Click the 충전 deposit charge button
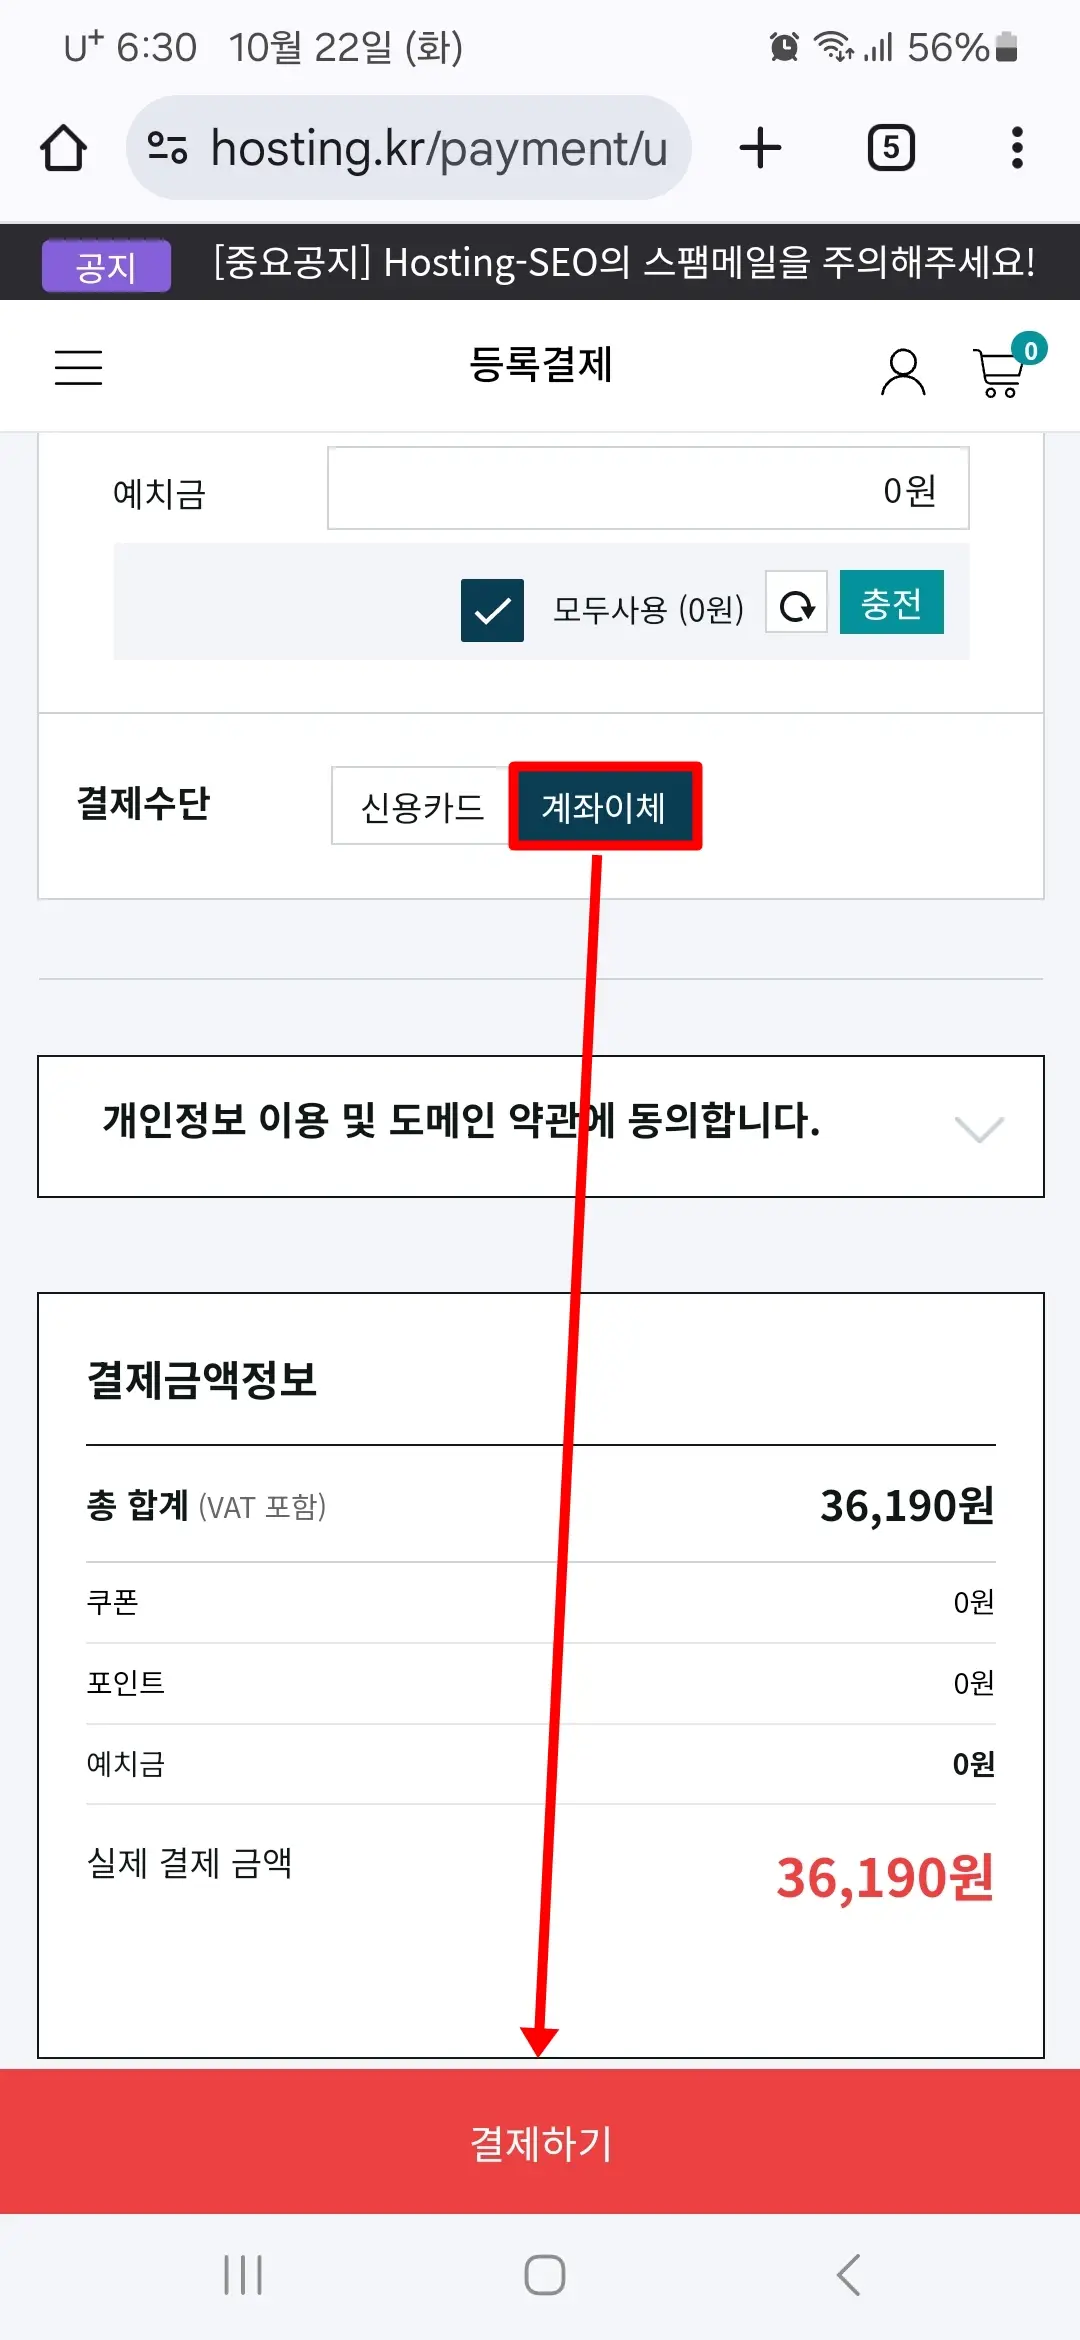This screenshot has height=2340, width=1080. coord(891,601)
